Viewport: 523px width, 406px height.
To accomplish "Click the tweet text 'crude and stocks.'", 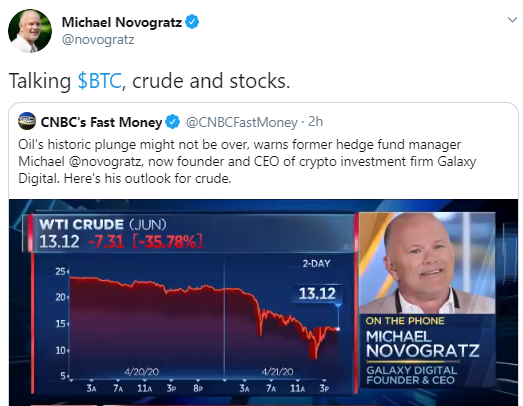I will pyautogui.click(x=211, y=81).
